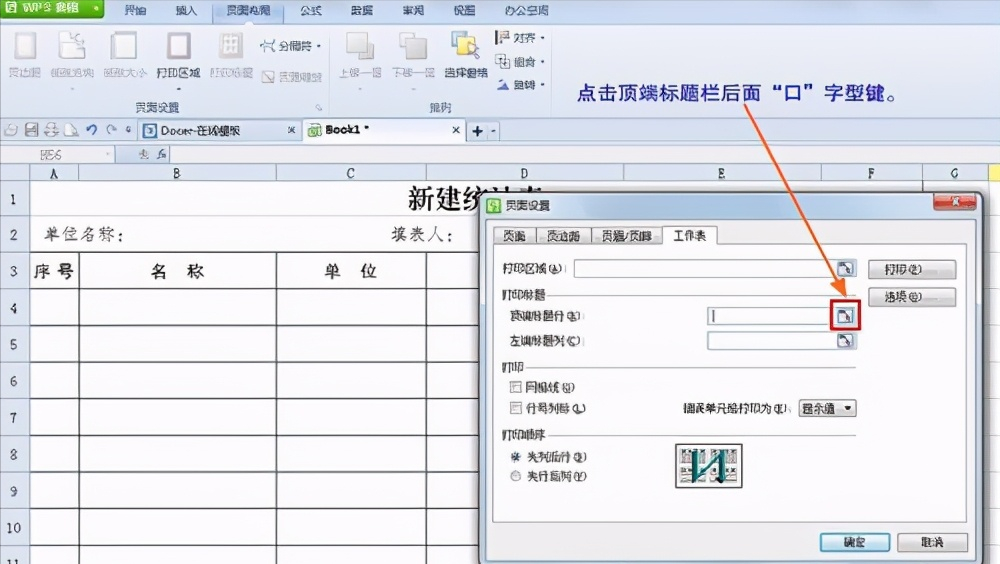Enable the Gridlines (网格线) checkbox
1000x564 pixels.
[x=516, y=387]
